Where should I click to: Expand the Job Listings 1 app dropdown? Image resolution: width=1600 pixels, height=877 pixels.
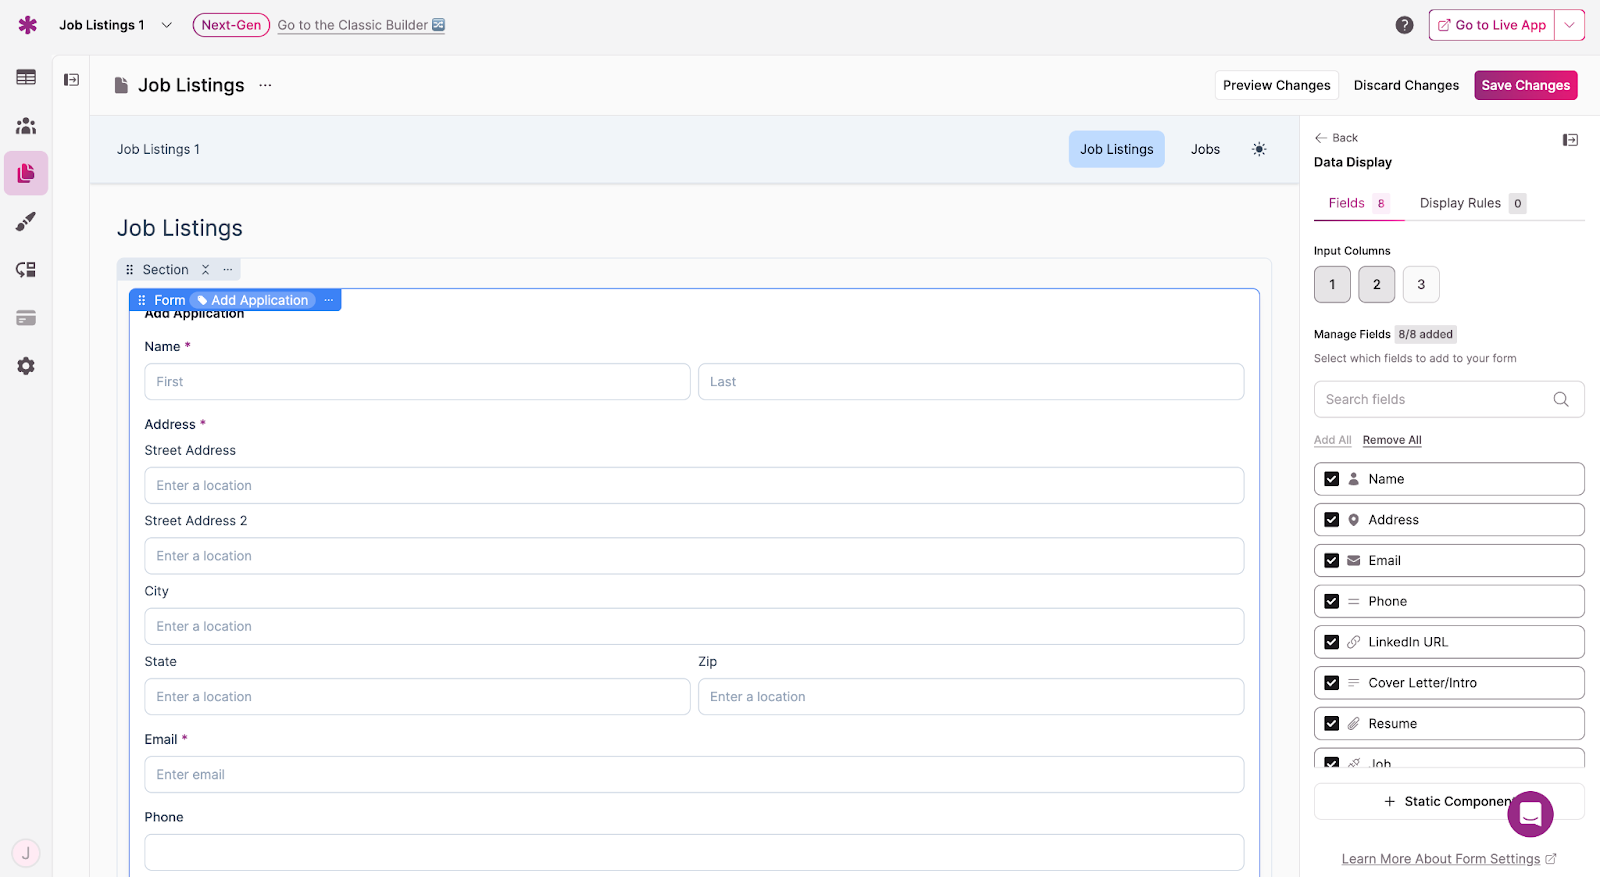[x=167, y=25]
